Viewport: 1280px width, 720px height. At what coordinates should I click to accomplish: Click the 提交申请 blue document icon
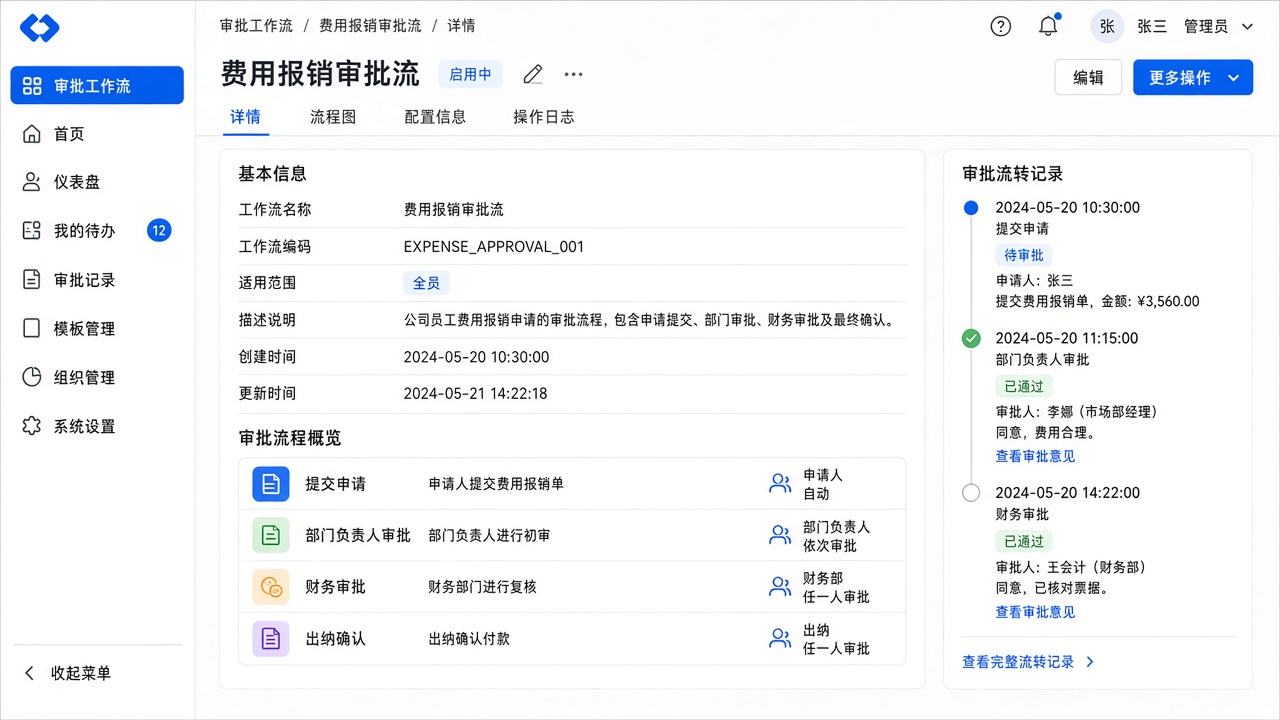pos(270,484)
